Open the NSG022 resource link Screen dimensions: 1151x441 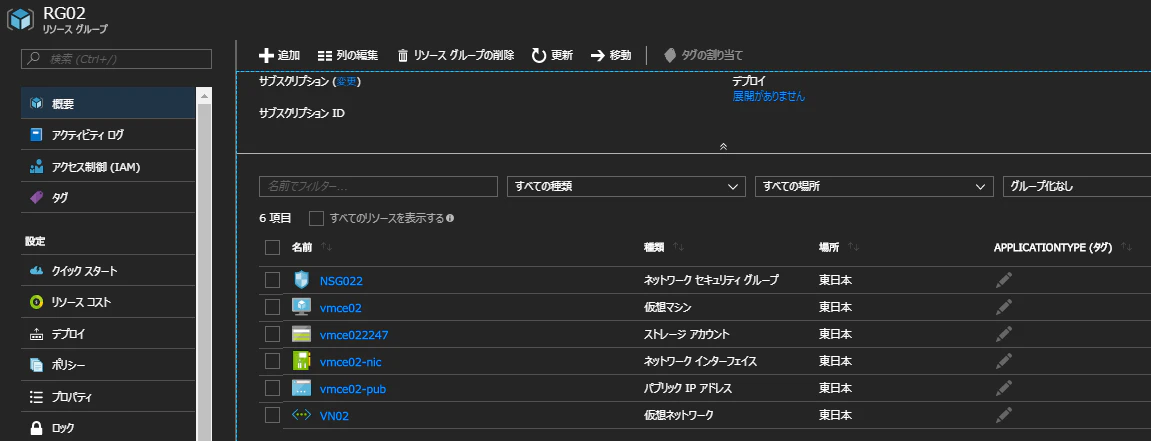[x=341, y=280]
